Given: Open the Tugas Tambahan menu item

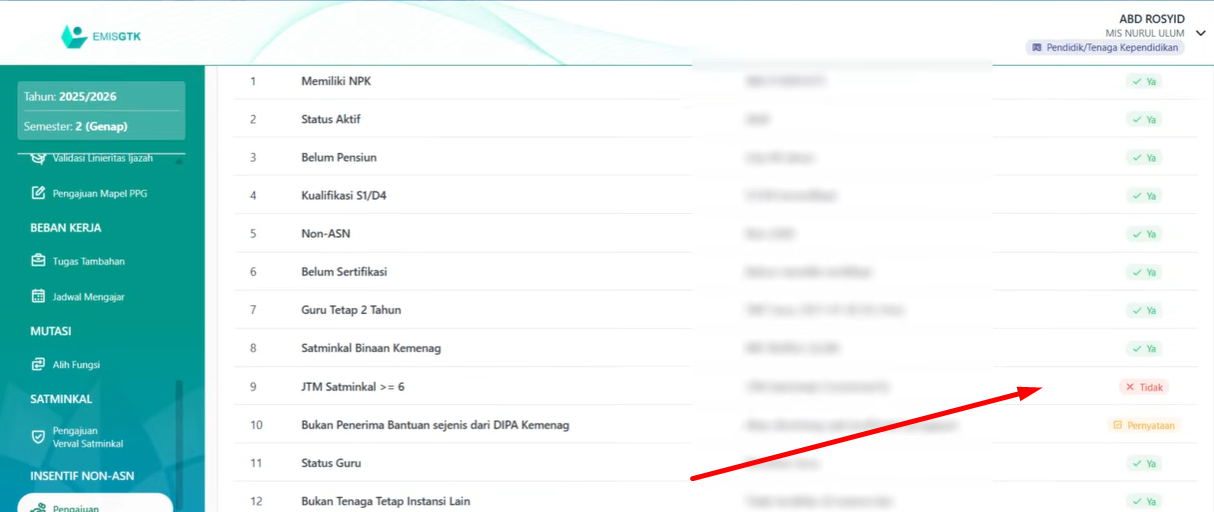Looking at the screenshot, I should coord(88,261).
